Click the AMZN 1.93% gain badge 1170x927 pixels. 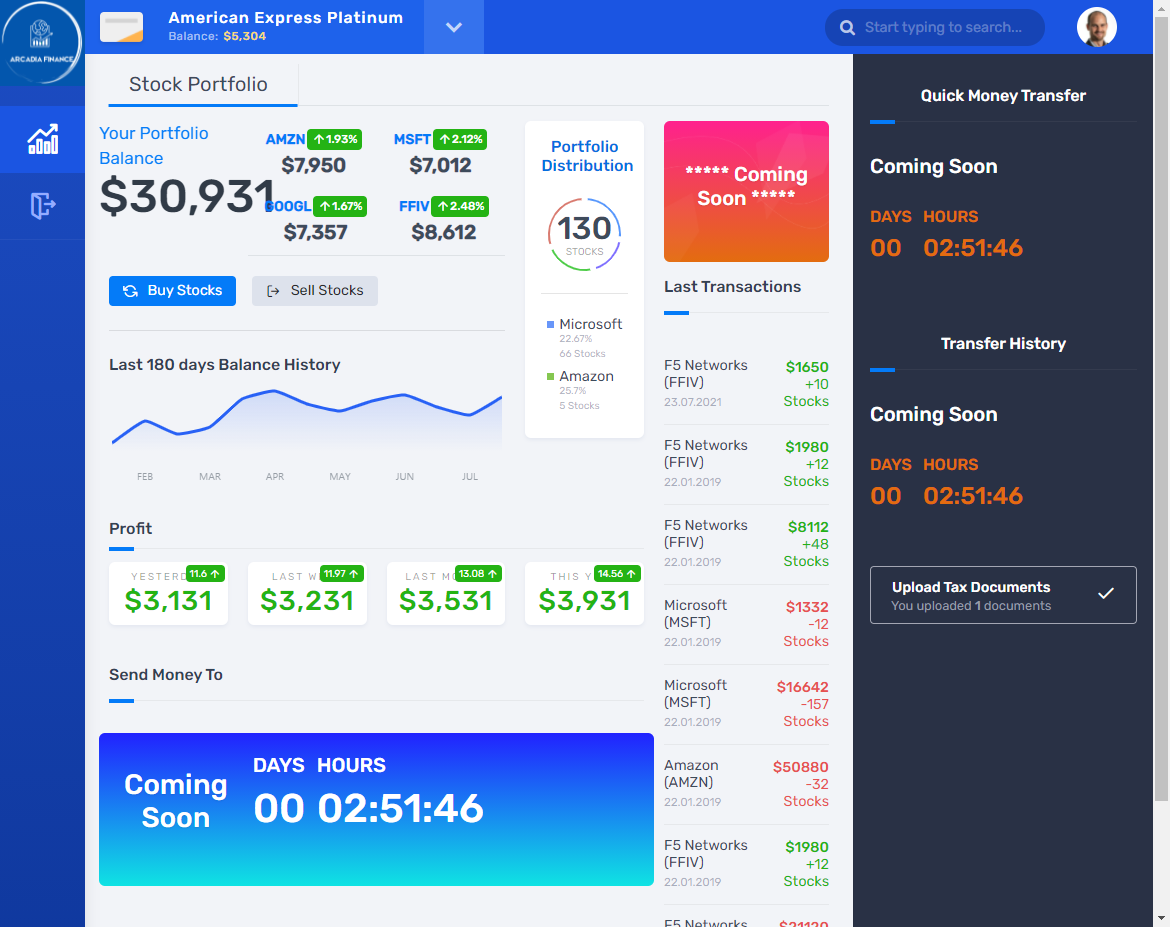(x=335, y=139)
